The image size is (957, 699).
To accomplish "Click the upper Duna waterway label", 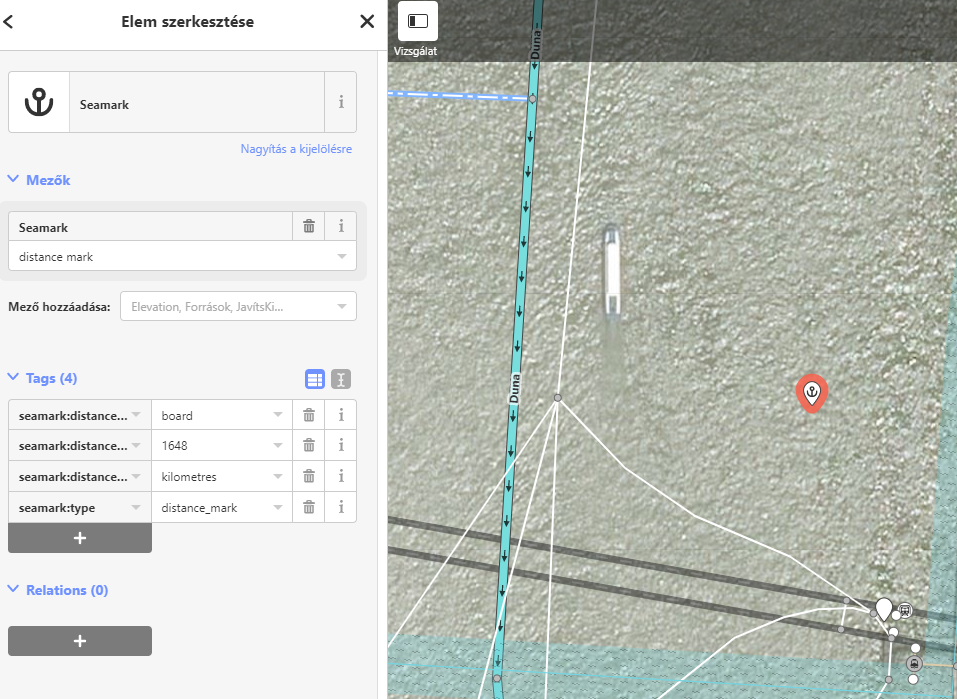I will tap(536, 43).
